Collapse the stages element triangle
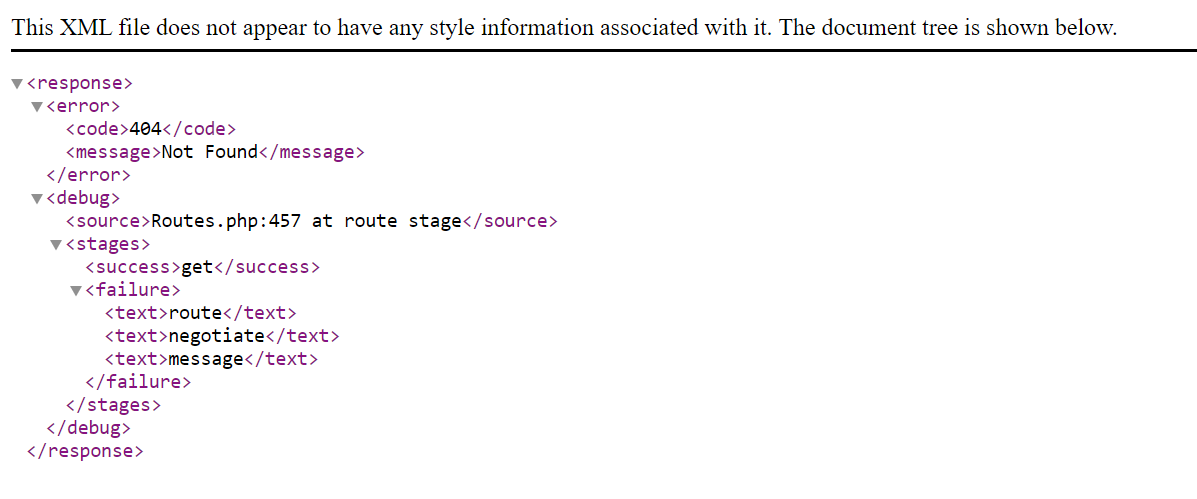 (56, 245)
